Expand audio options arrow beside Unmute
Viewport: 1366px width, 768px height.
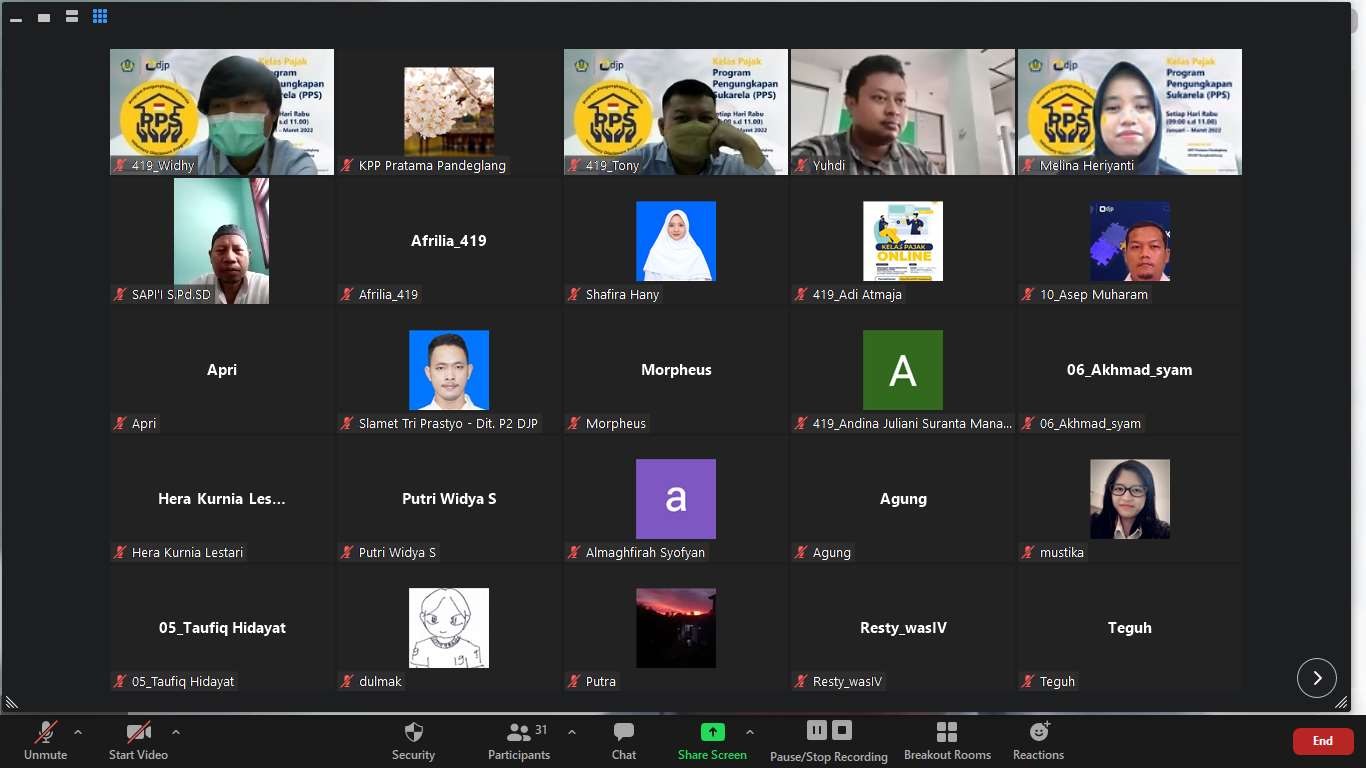[x=78, y=732]
